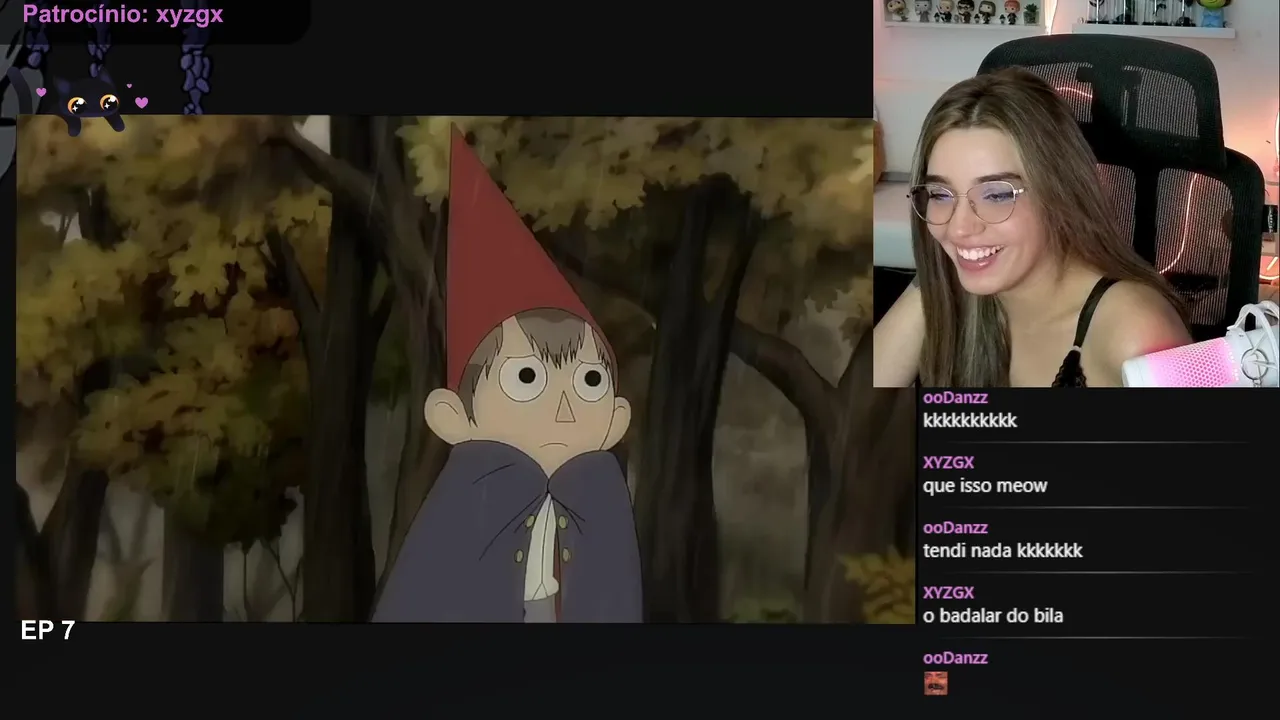Click the pink heart right of the cat
The image size is (1280, 720).
click(141, 102)
